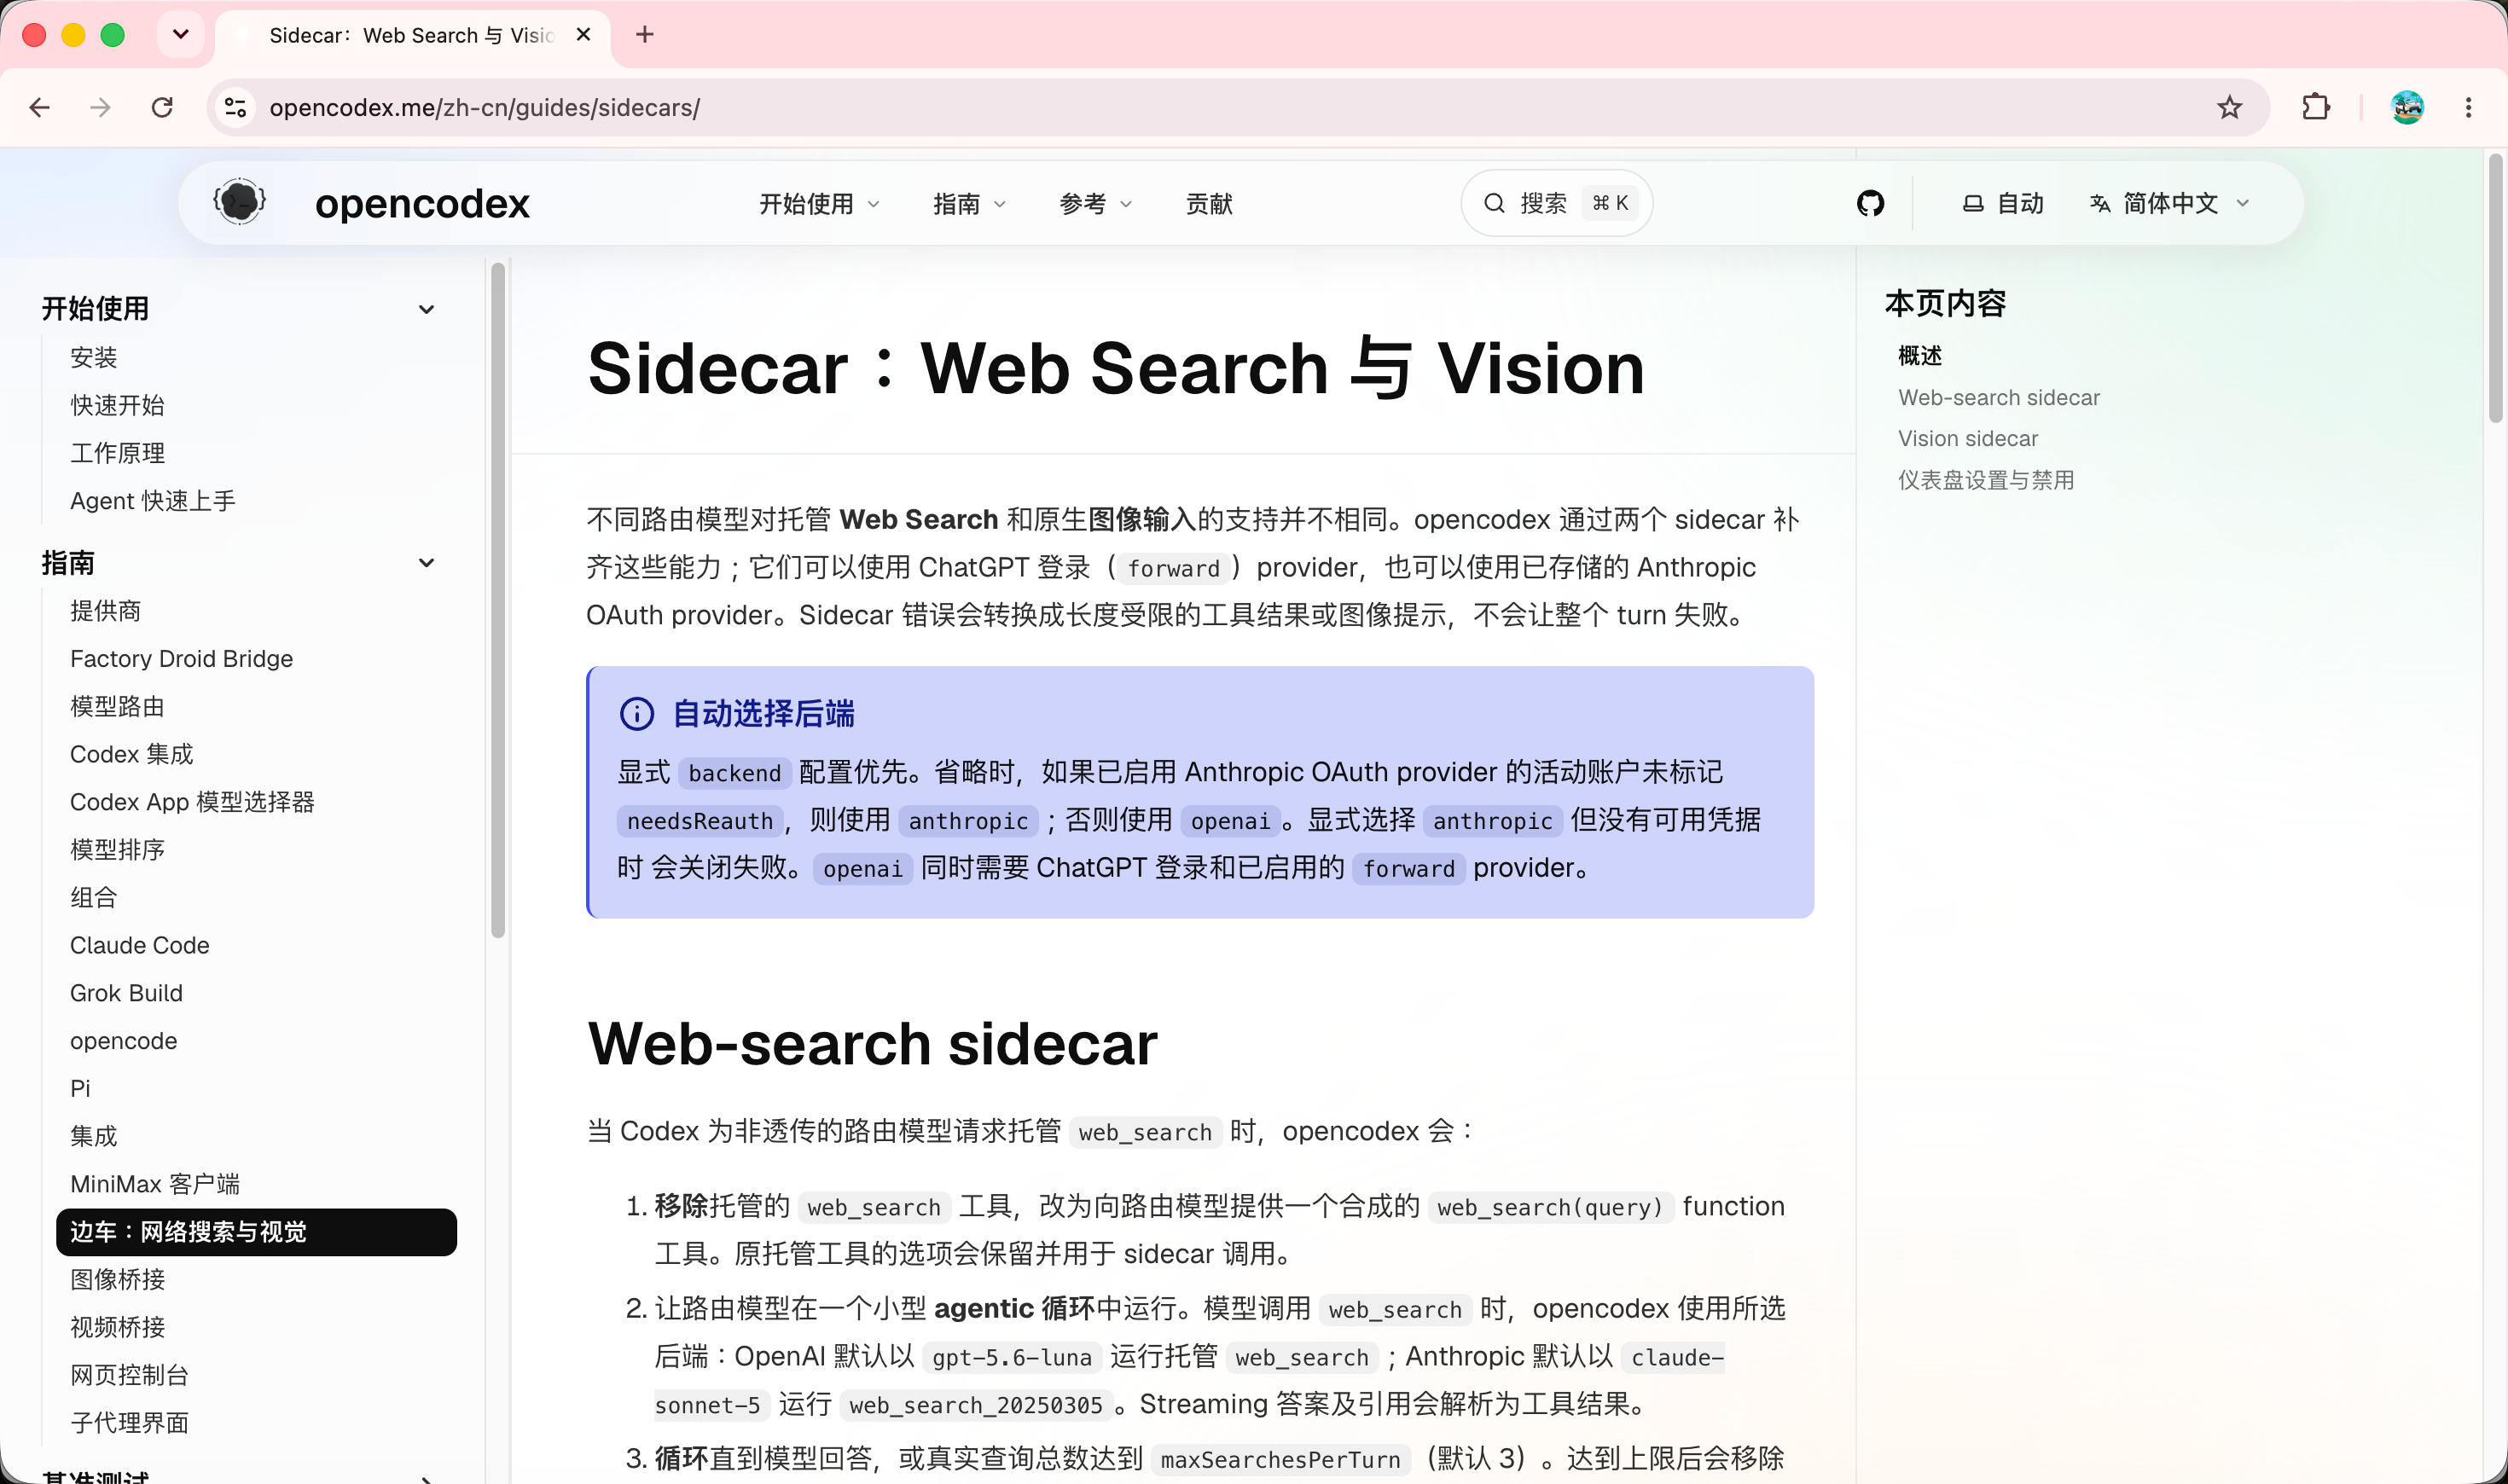This screenshot has width=2508, height=1484.
Task: Click the web_search_20250305 code text
Action: tap(975, 1405)
